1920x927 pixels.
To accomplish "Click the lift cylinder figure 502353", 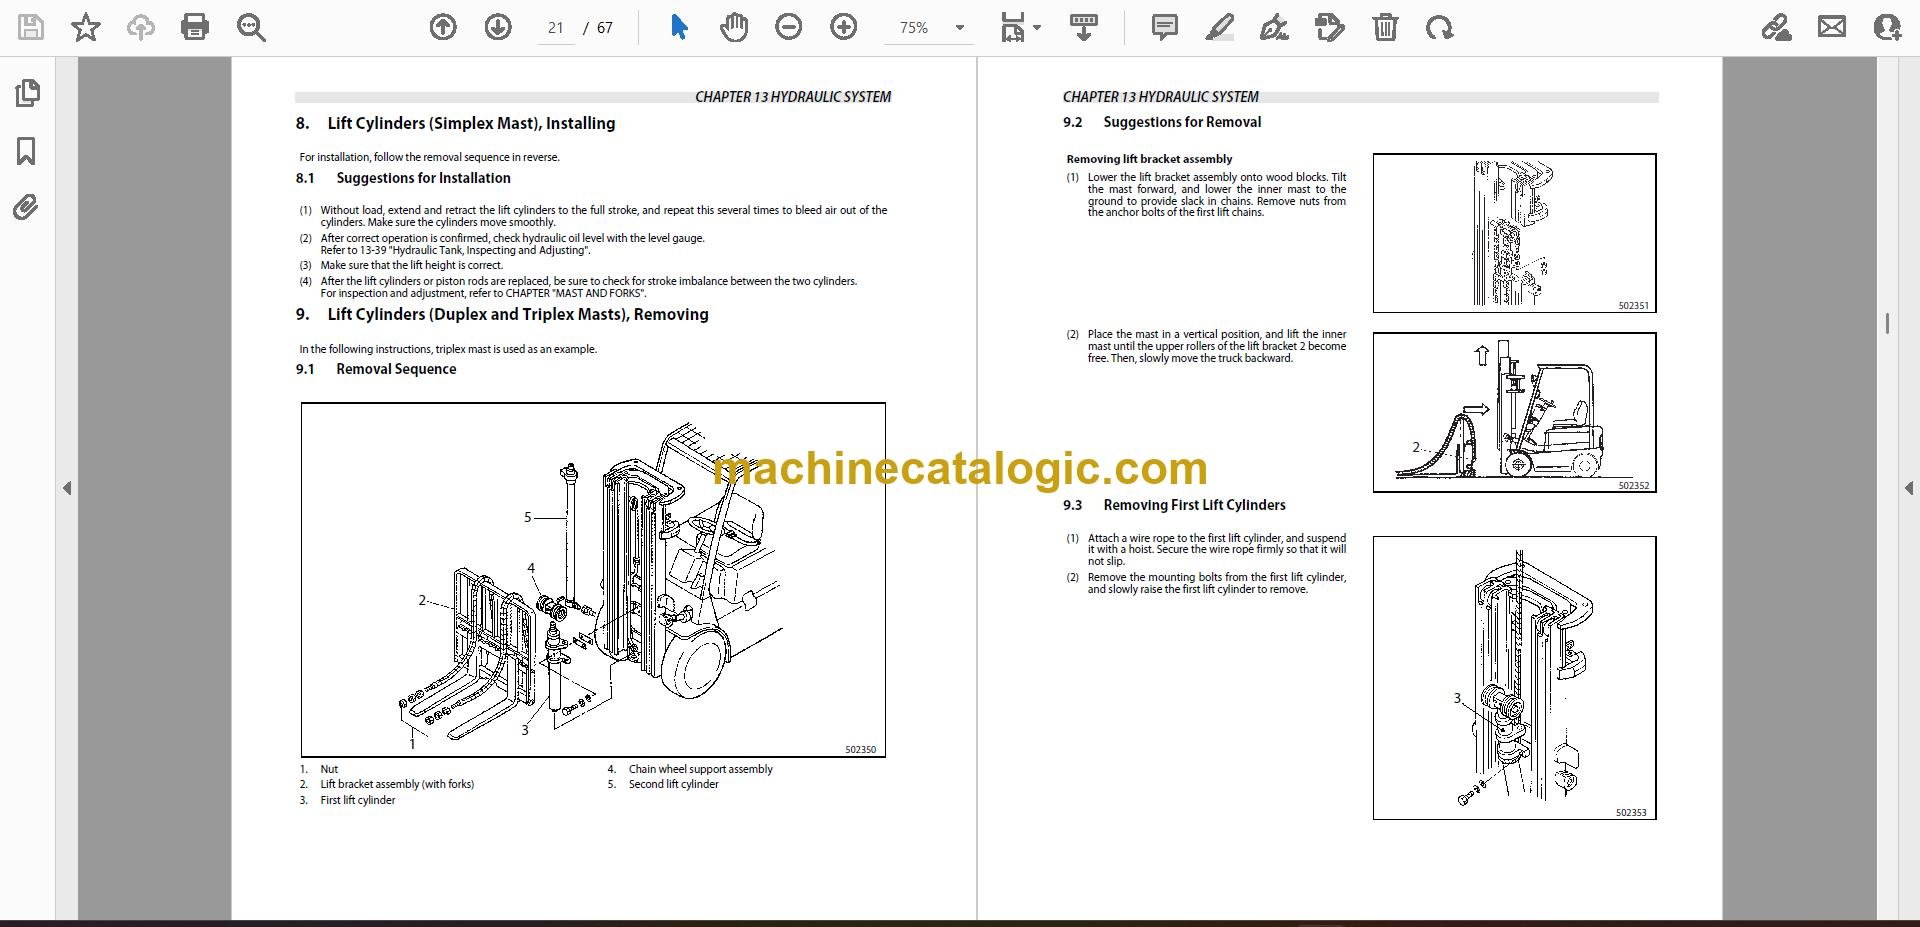I will tap(1514, 678).
